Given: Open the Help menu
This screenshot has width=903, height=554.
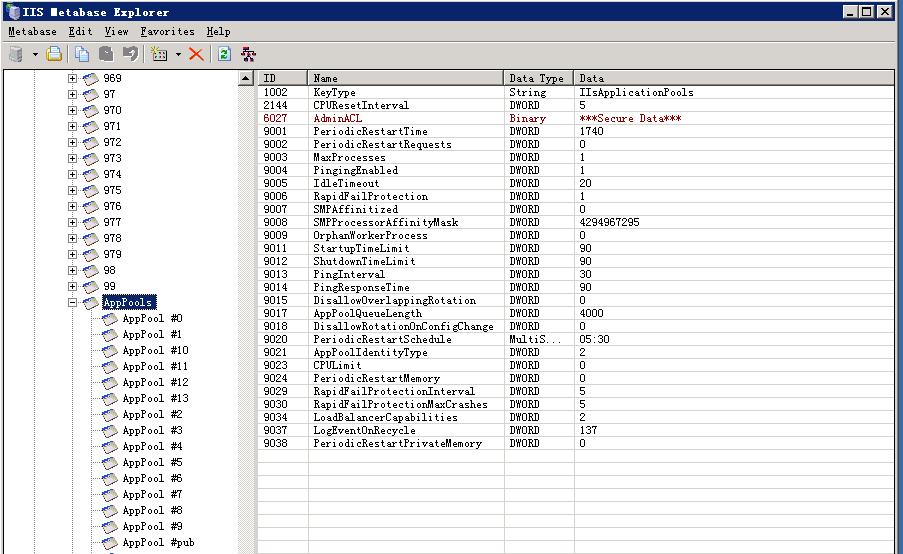Looking at the screenshot, I should 218,32.
